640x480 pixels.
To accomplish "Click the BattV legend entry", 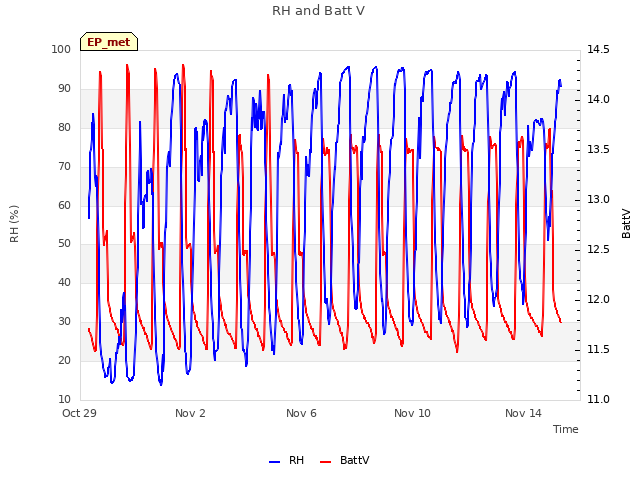I will tap(344, 460).
